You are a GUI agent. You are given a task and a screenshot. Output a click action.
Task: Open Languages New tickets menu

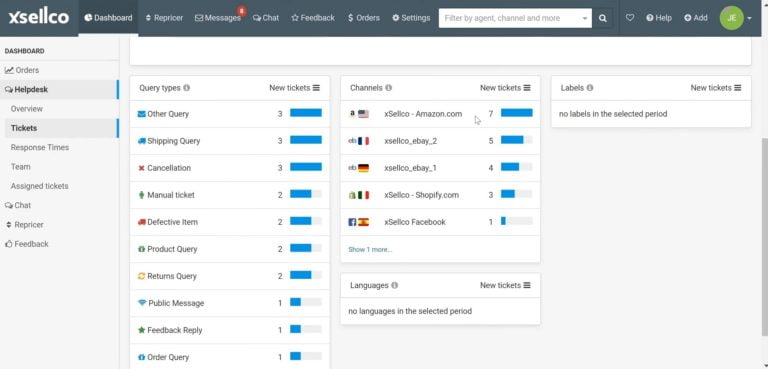(x=505, y=285)
